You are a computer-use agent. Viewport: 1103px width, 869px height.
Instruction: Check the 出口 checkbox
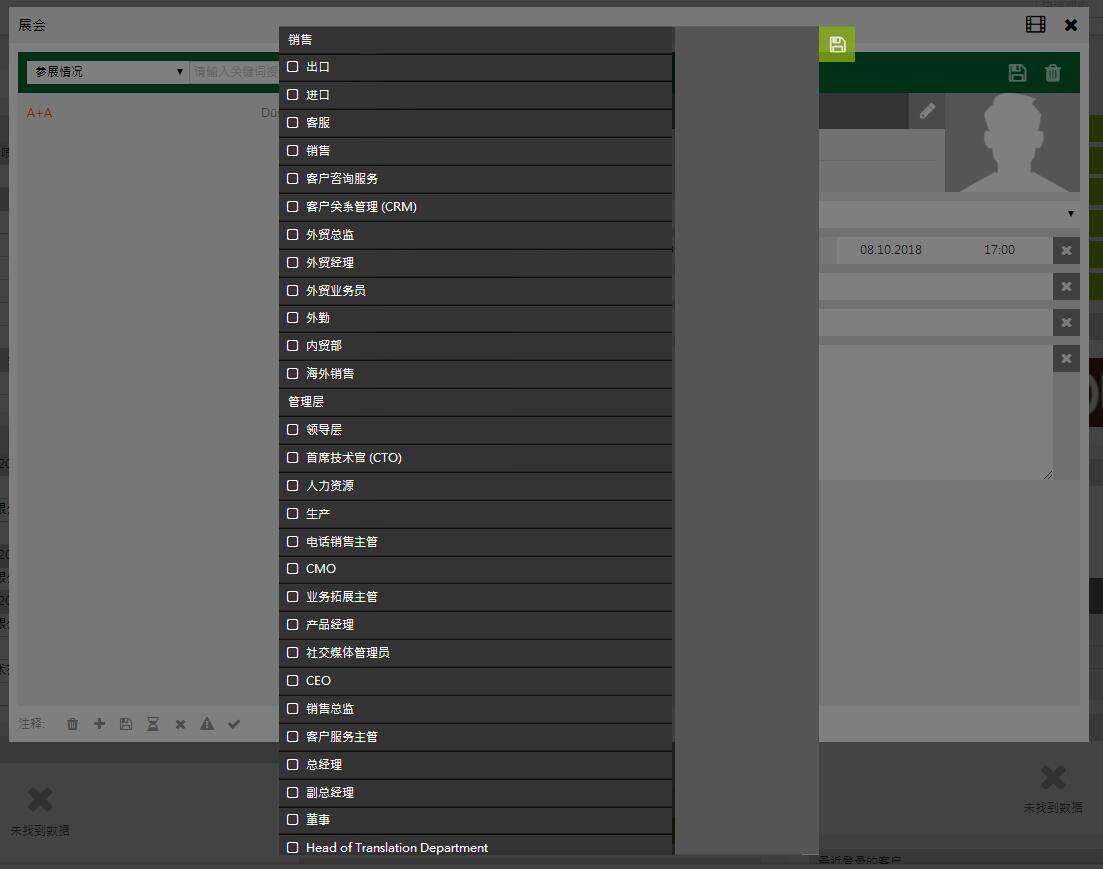tap(293, 67)
